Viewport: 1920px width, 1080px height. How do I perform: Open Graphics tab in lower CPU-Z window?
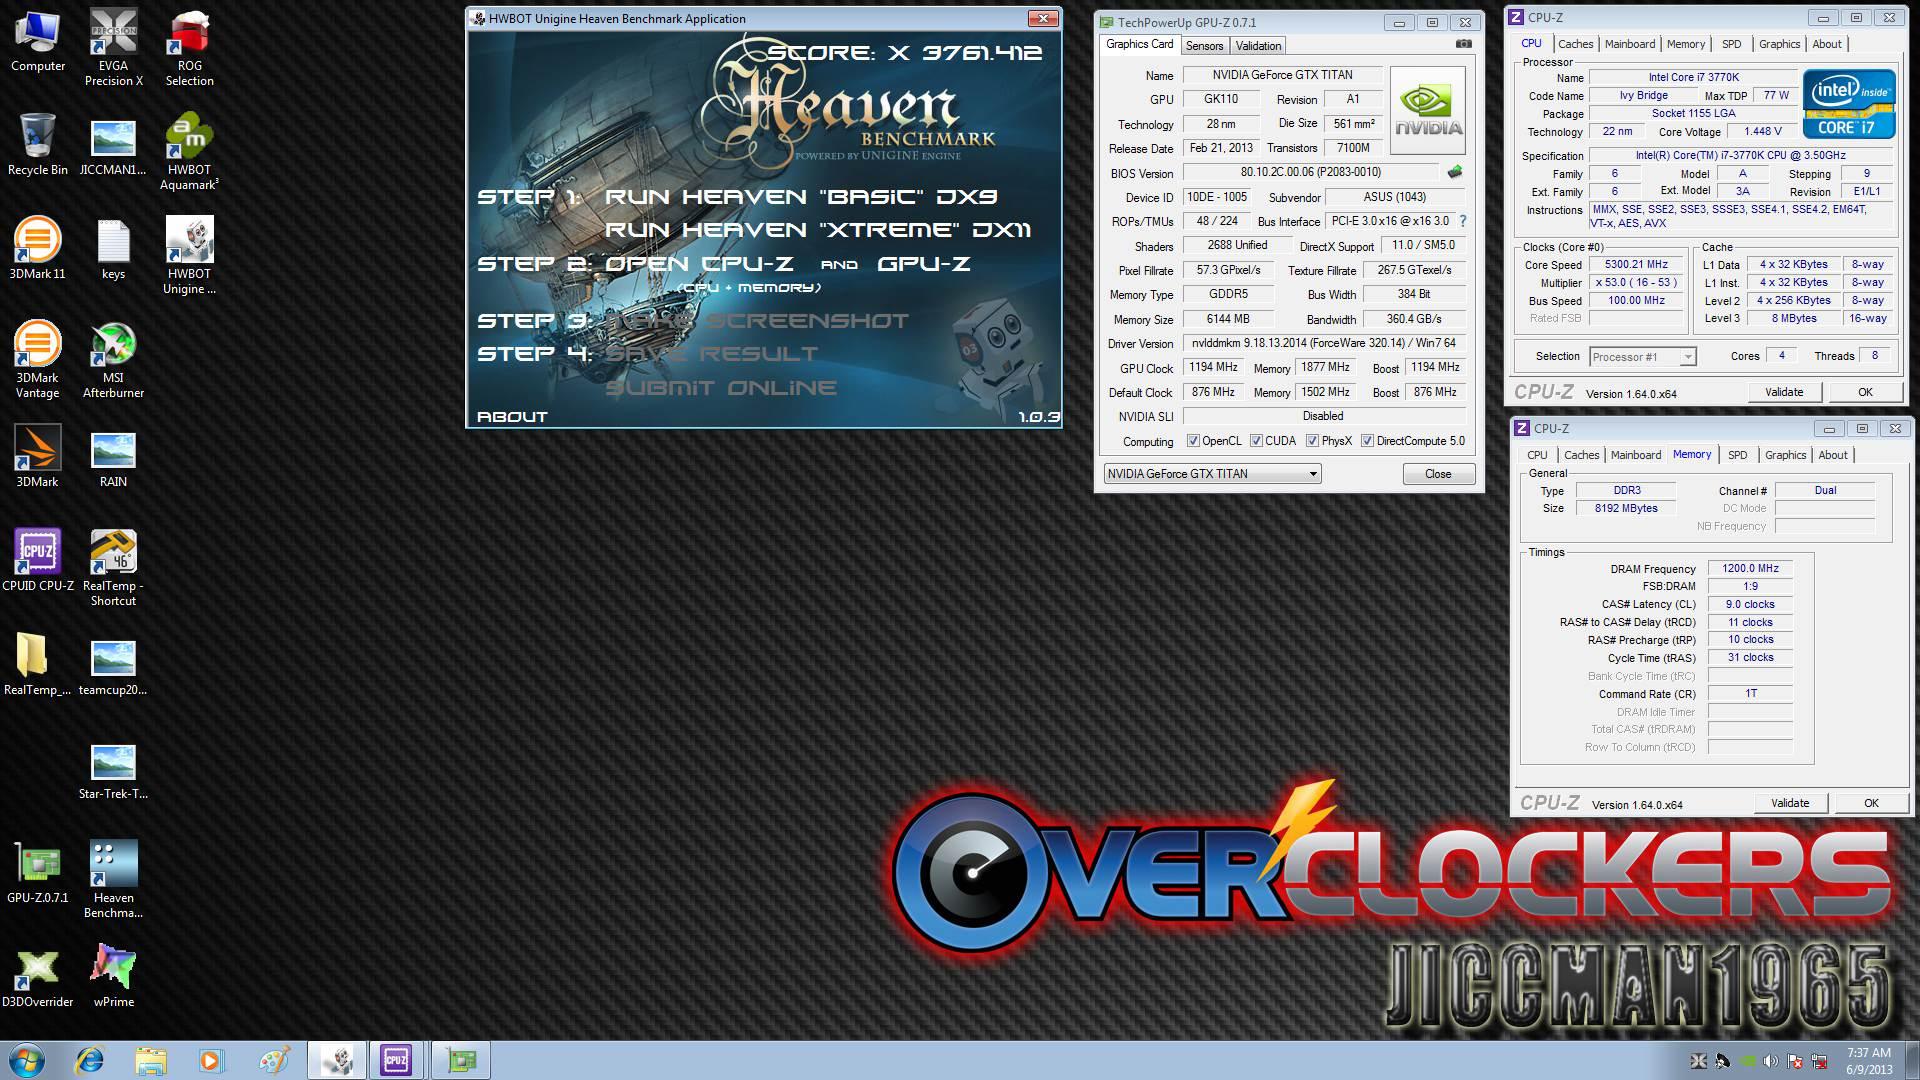coord(1785,455)
